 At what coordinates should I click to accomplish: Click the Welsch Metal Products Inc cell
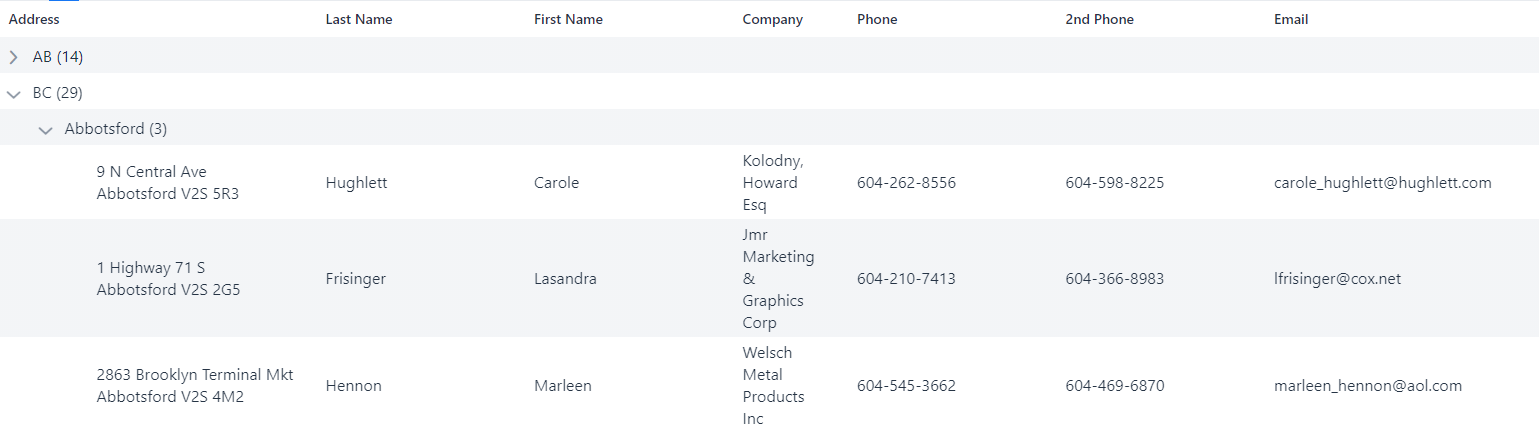point(774,386)
